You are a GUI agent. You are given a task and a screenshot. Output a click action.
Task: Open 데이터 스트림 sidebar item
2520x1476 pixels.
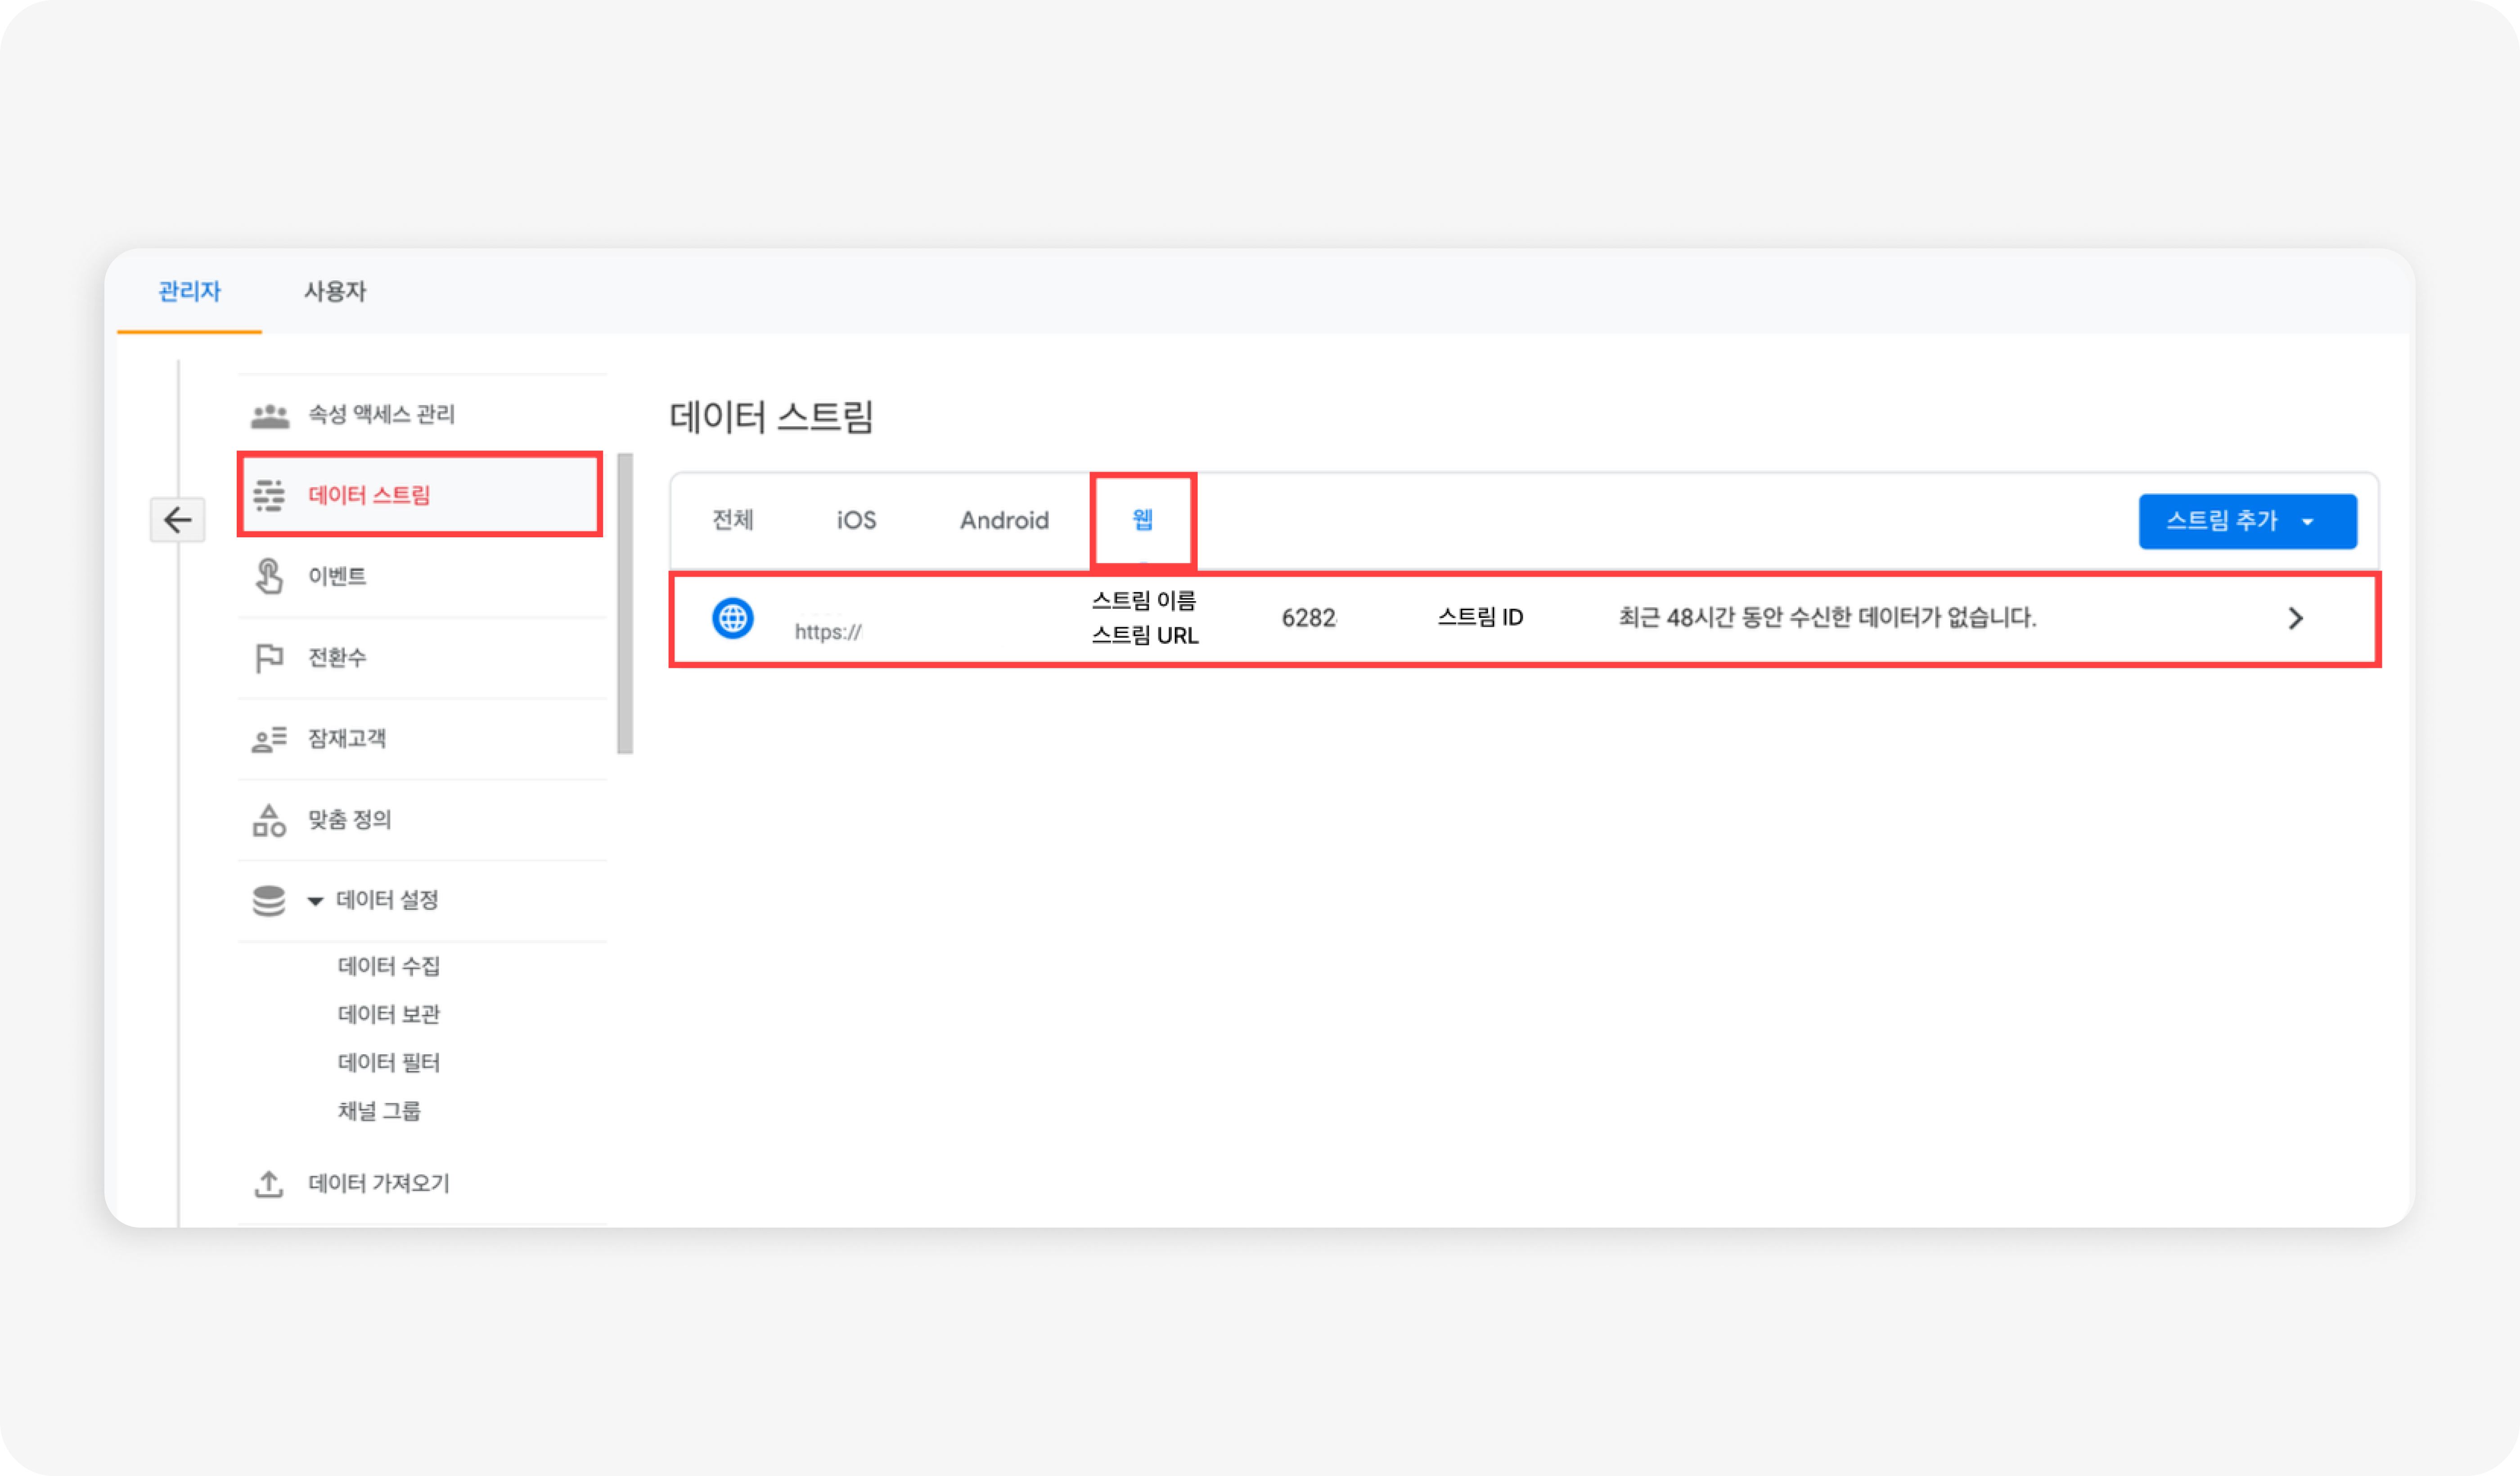pos(420,494)
